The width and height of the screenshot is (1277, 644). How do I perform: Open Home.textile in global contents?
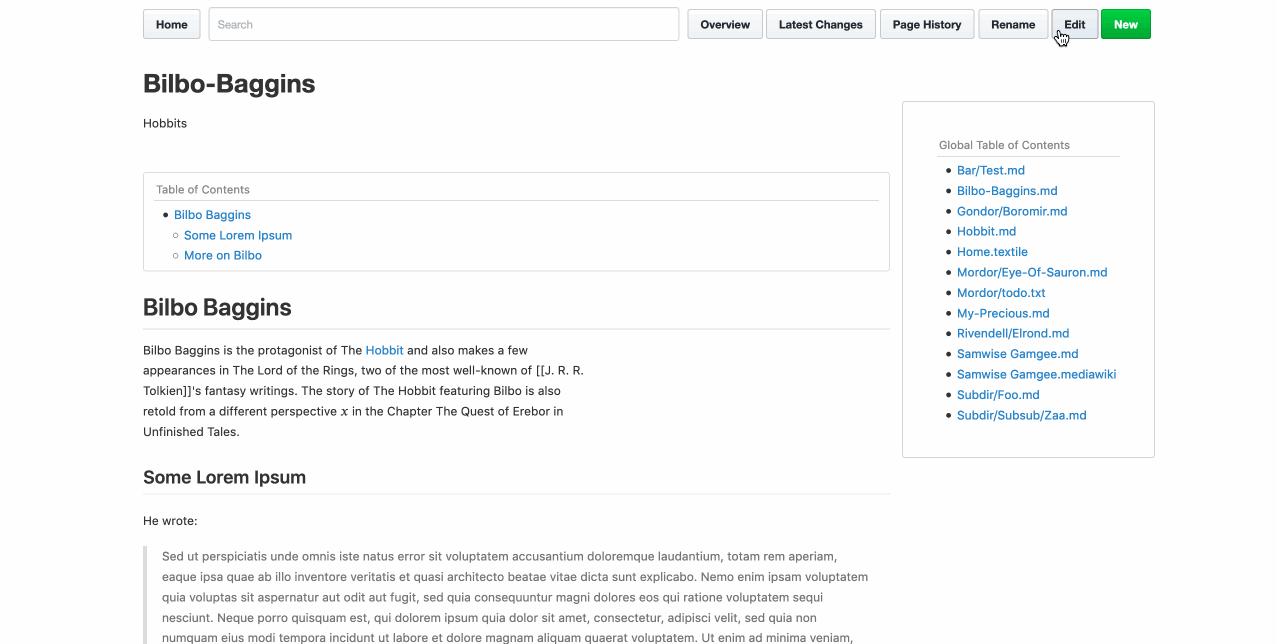992,252
